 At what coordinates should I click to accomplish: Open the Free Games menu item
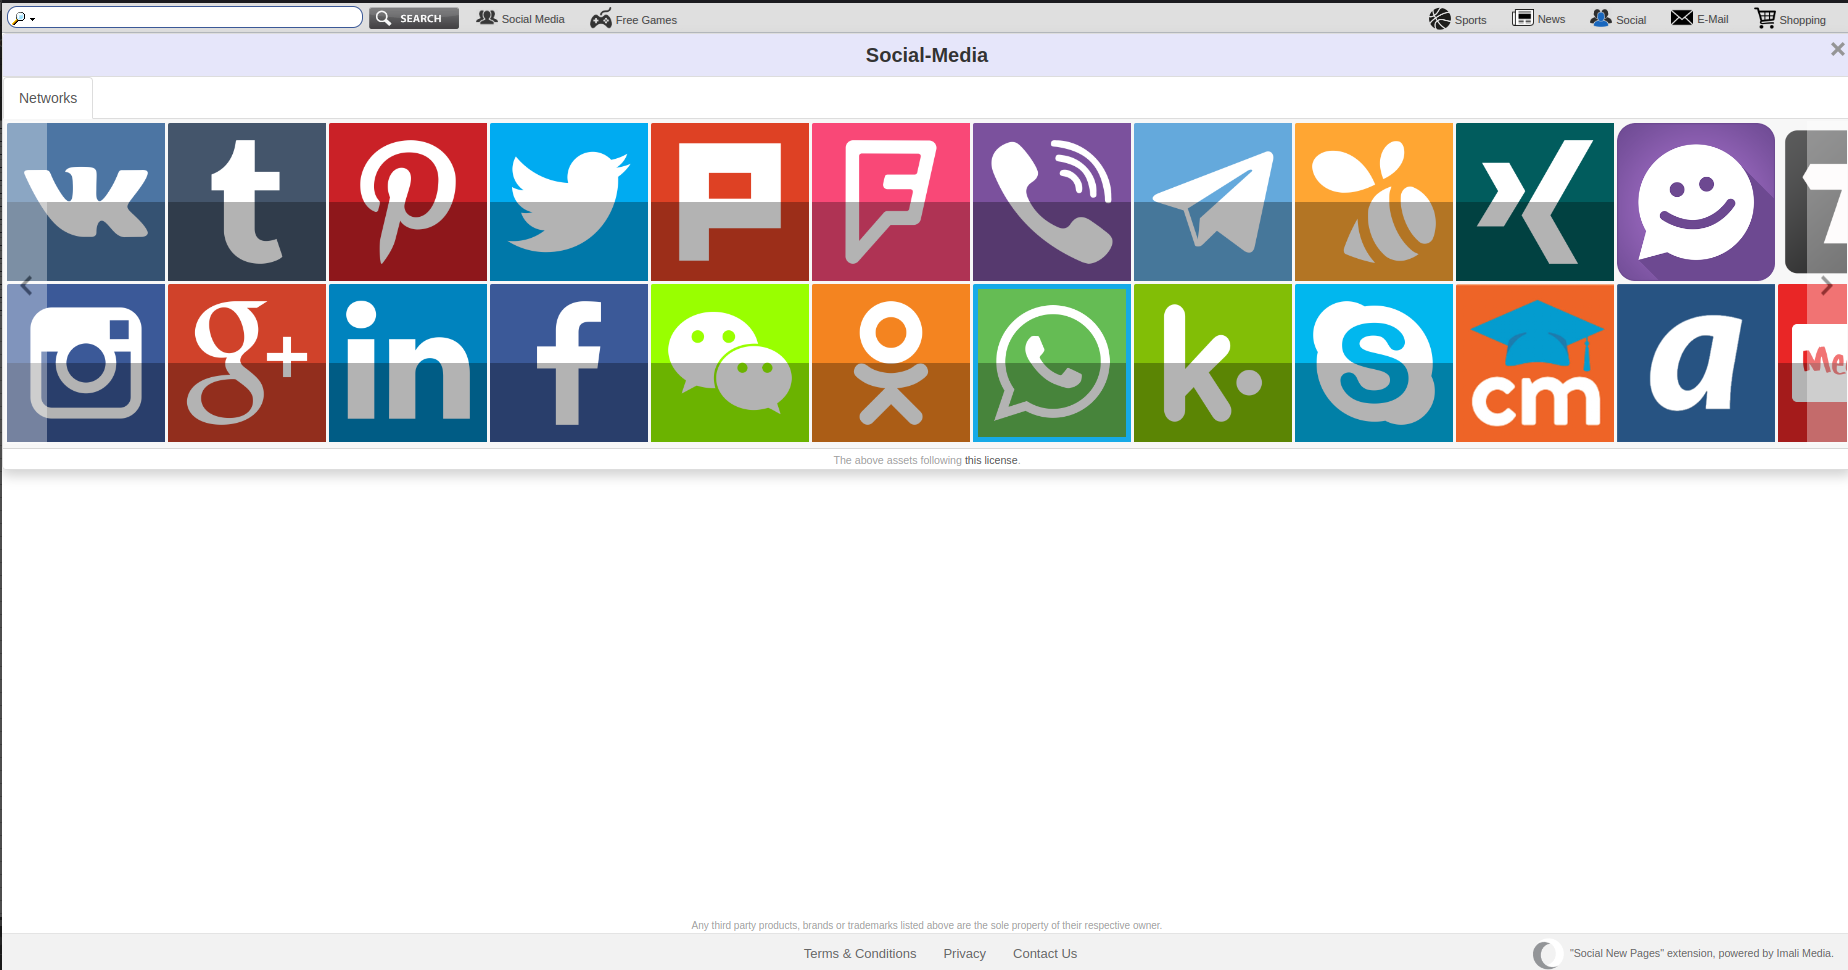pos(633,18)
